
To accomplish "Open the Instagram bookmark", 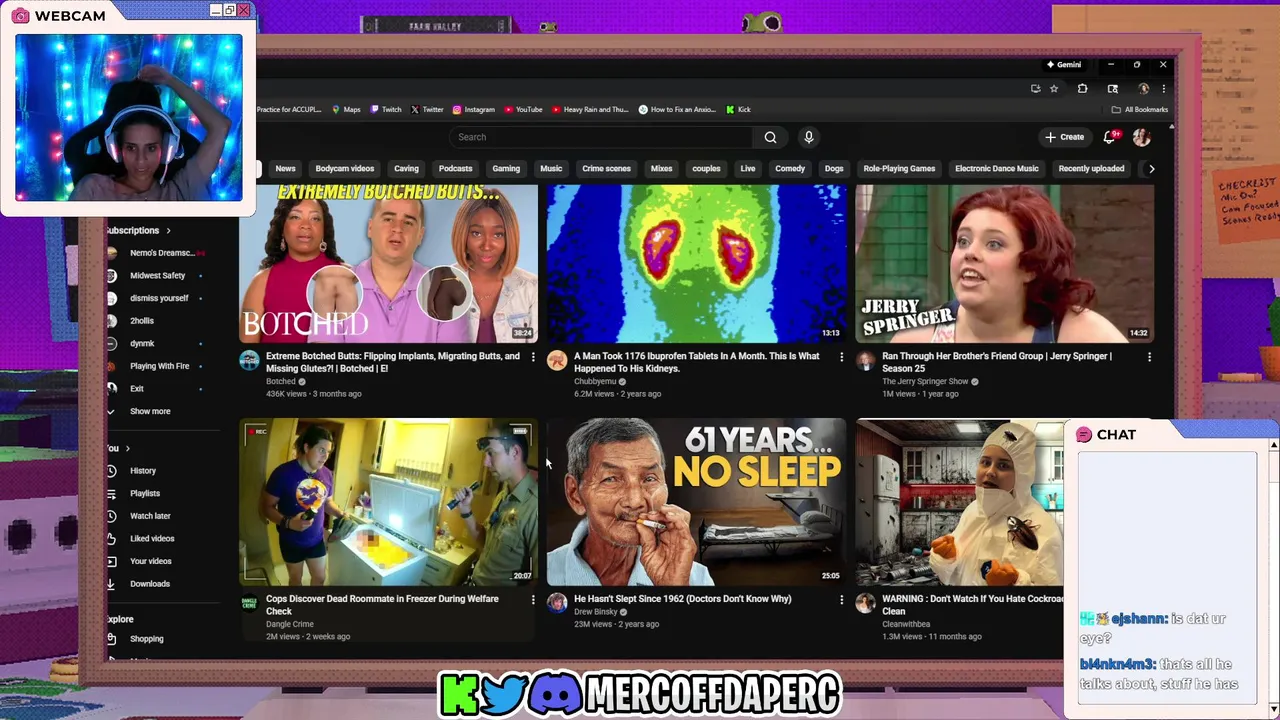I will pyautogui.click(x=474, y=110).
